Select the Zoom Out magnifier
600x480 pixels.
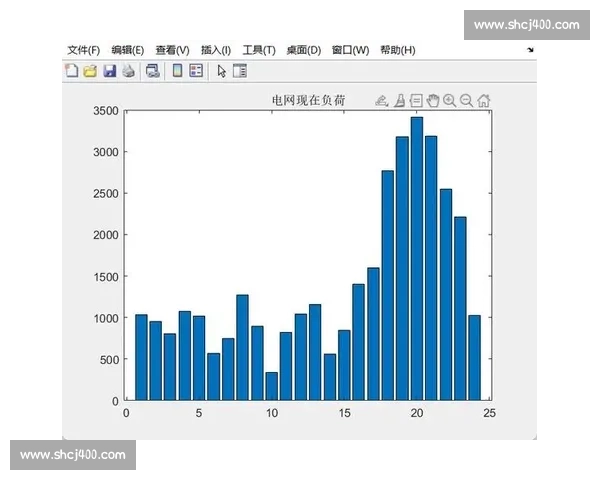click(466, 101)
